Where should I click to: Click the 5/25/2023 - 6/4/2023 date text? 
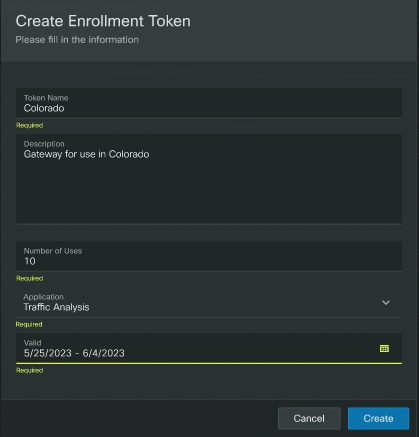coord(74,353)
